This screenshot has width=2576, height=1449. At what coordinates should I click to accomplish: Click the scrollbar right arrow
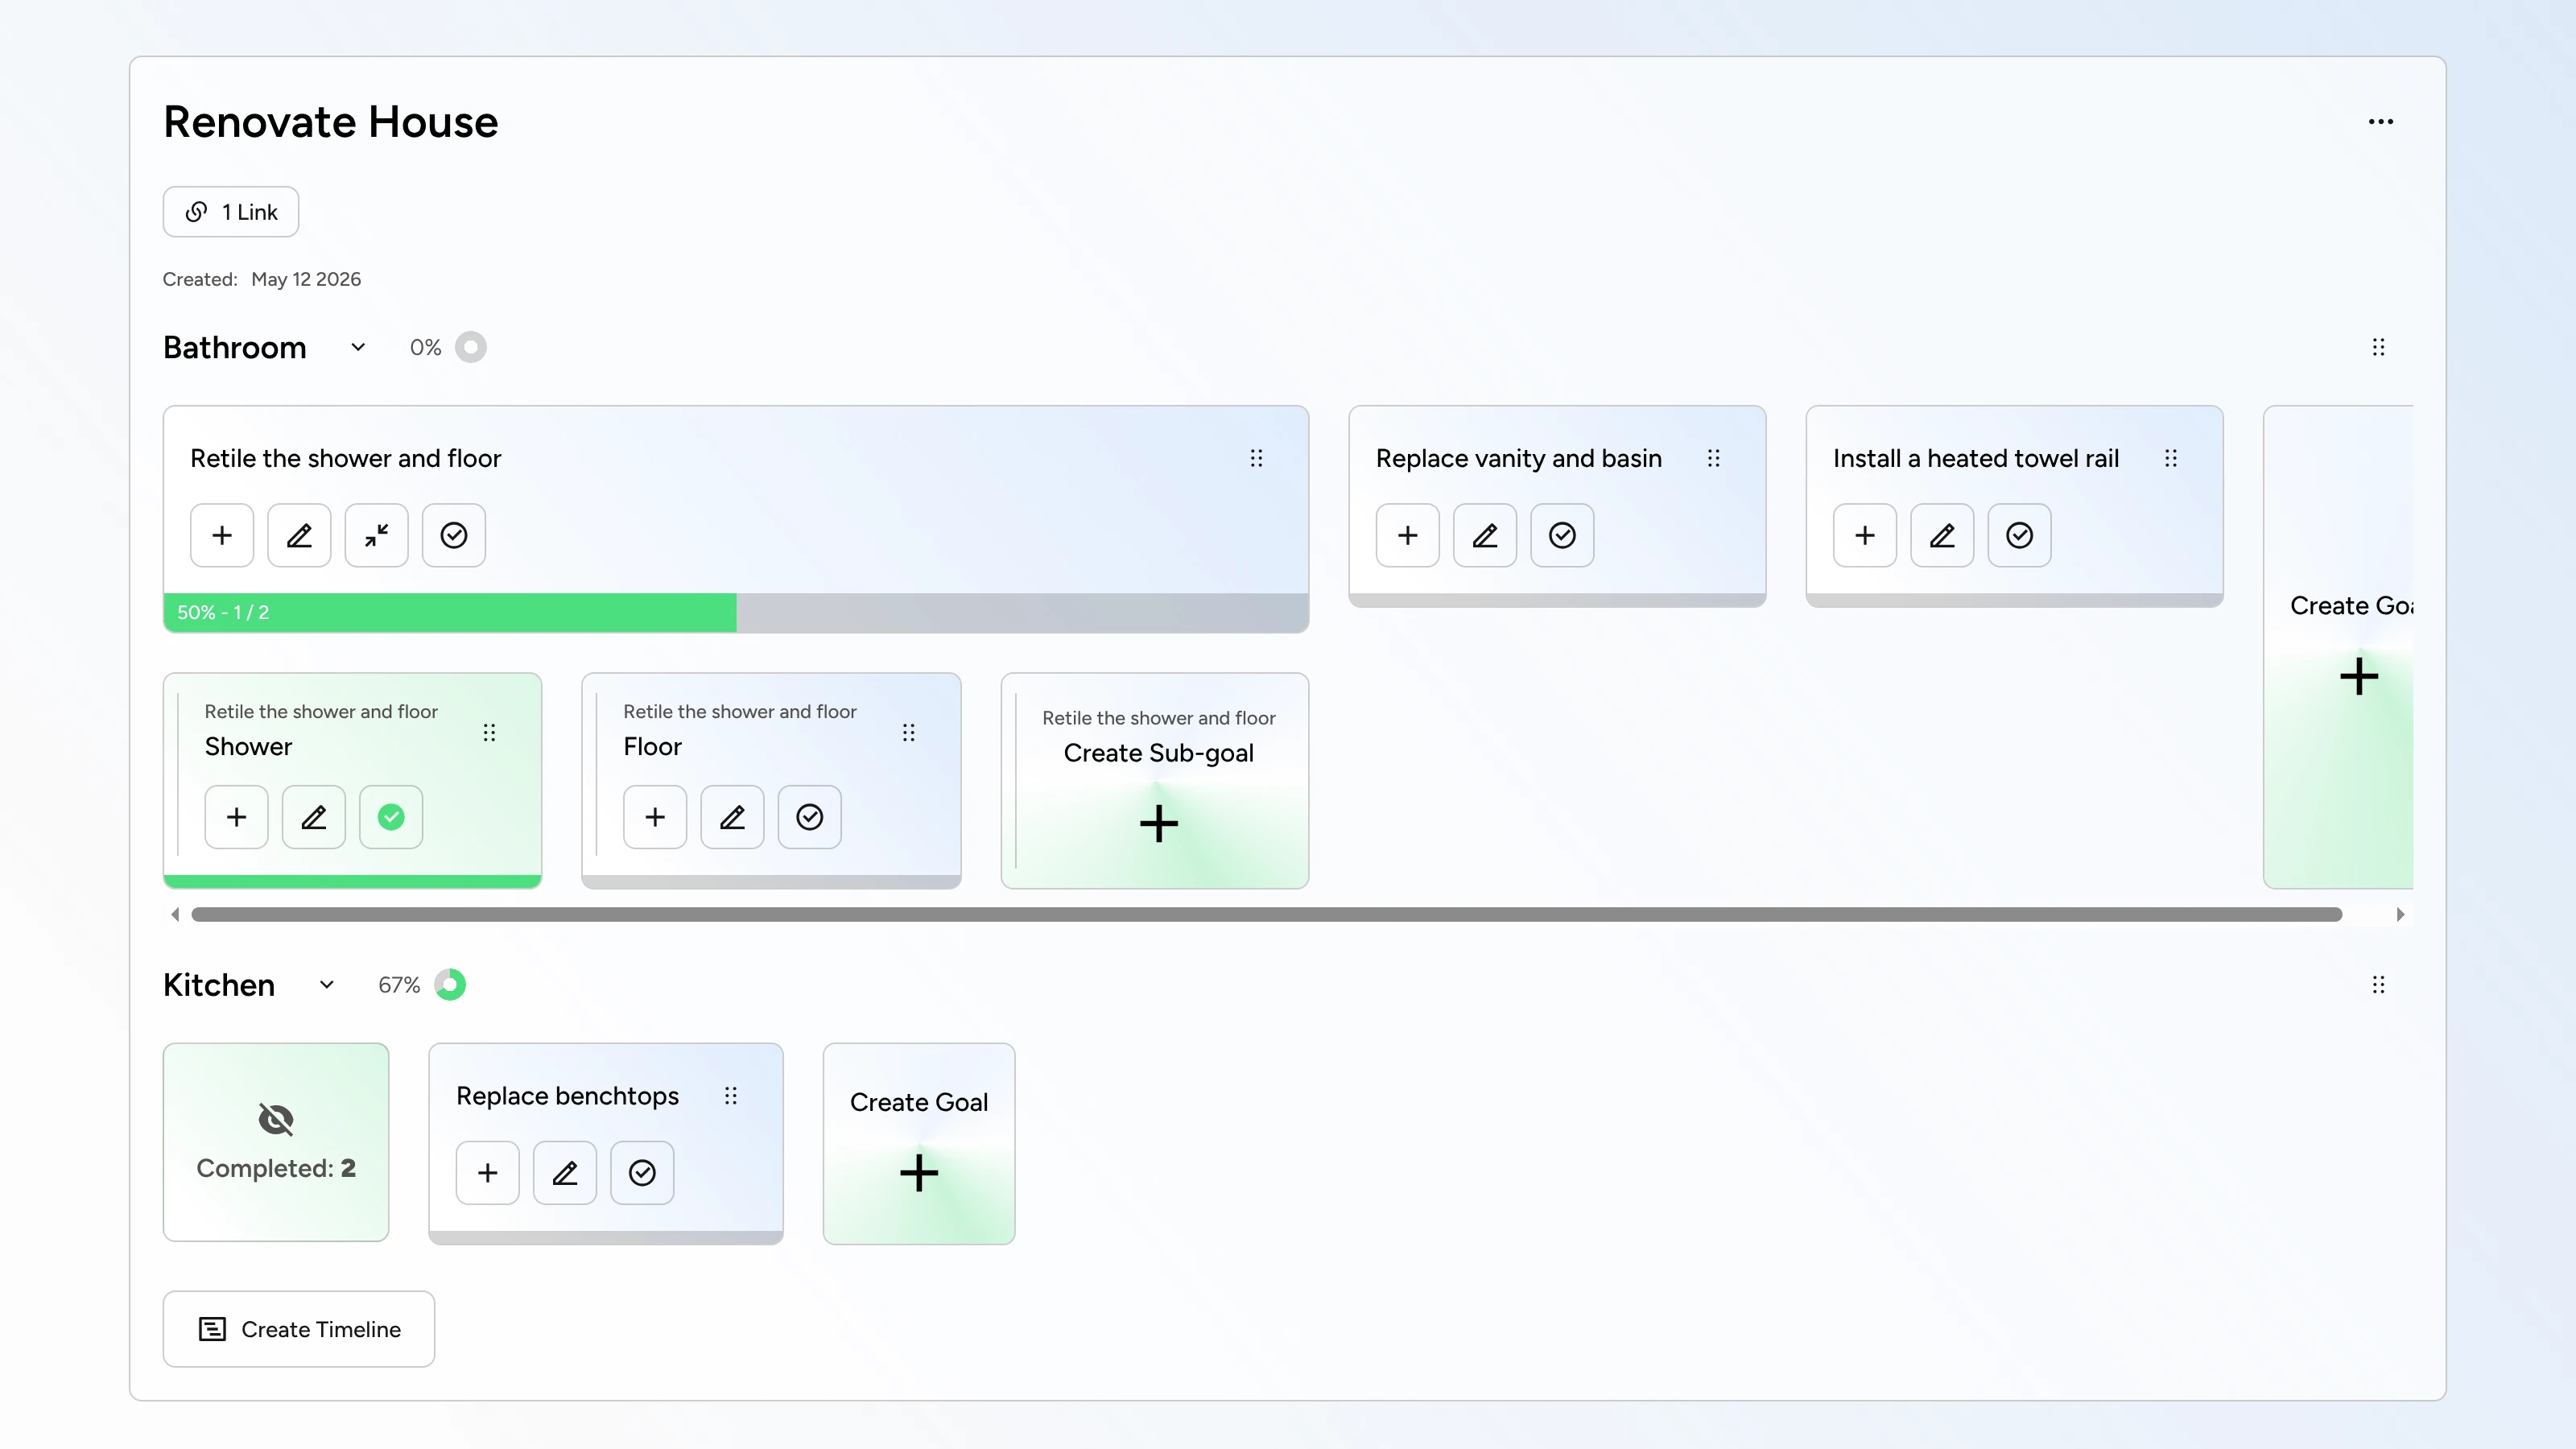pos(2400,915)
